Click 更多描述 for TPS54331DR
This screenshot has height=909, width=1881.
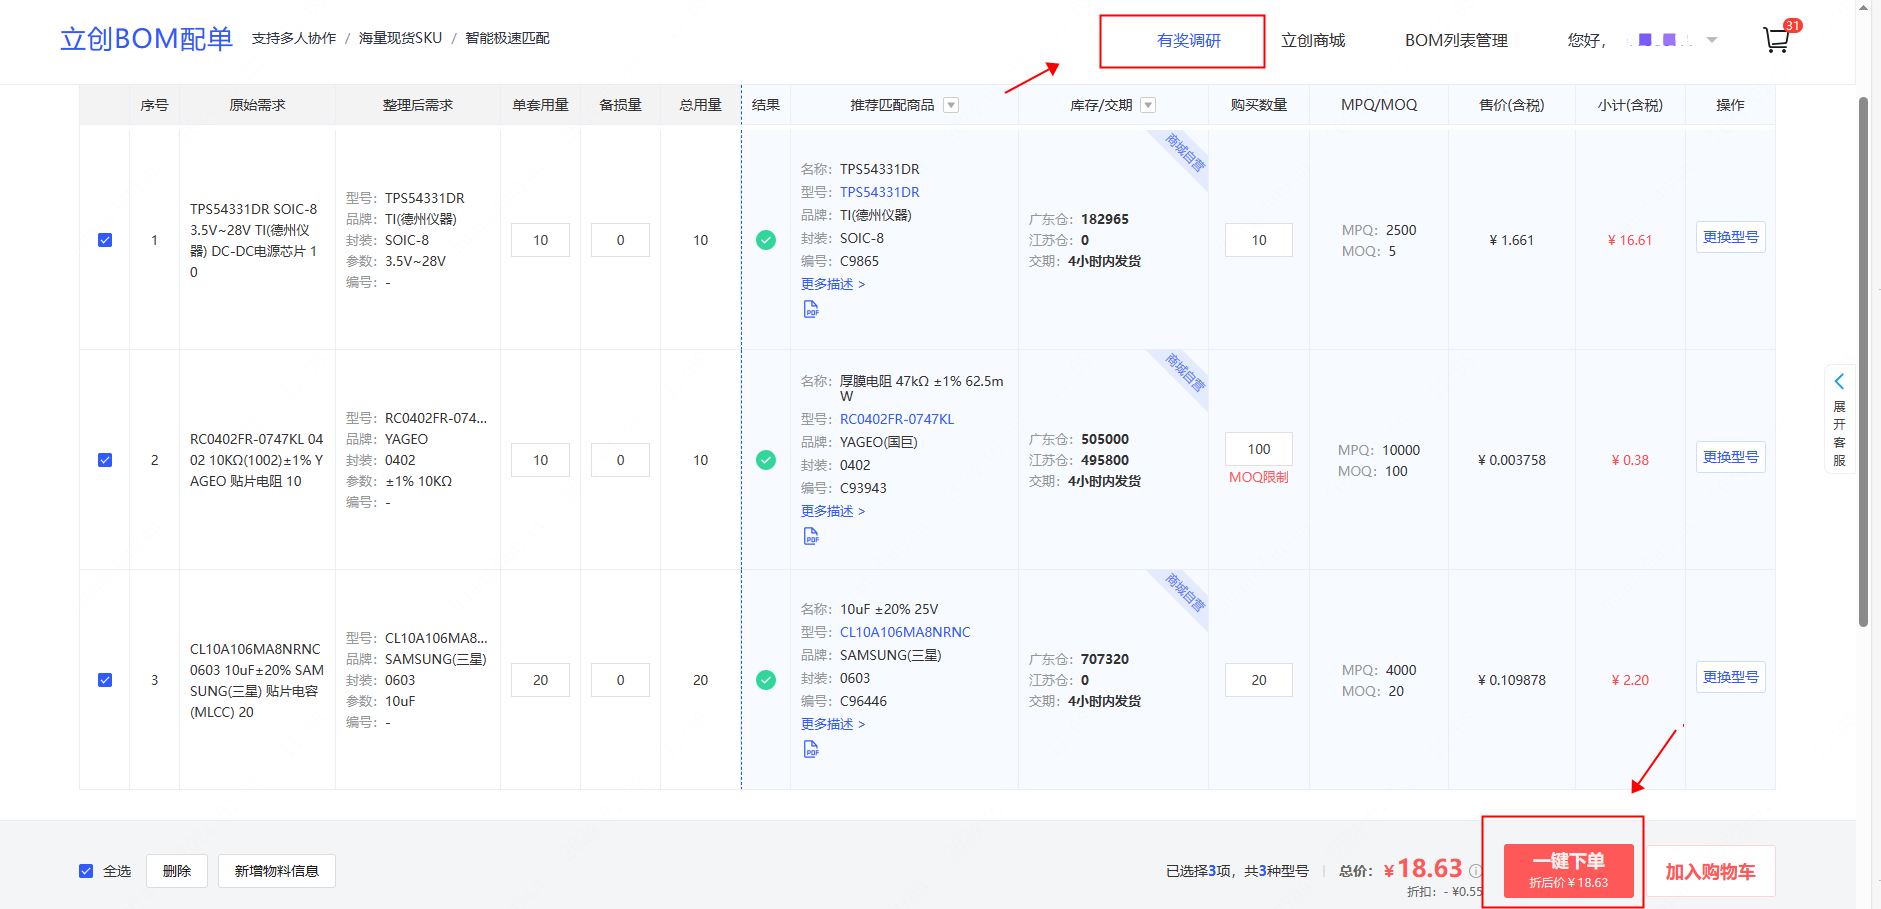coord(833,284)
